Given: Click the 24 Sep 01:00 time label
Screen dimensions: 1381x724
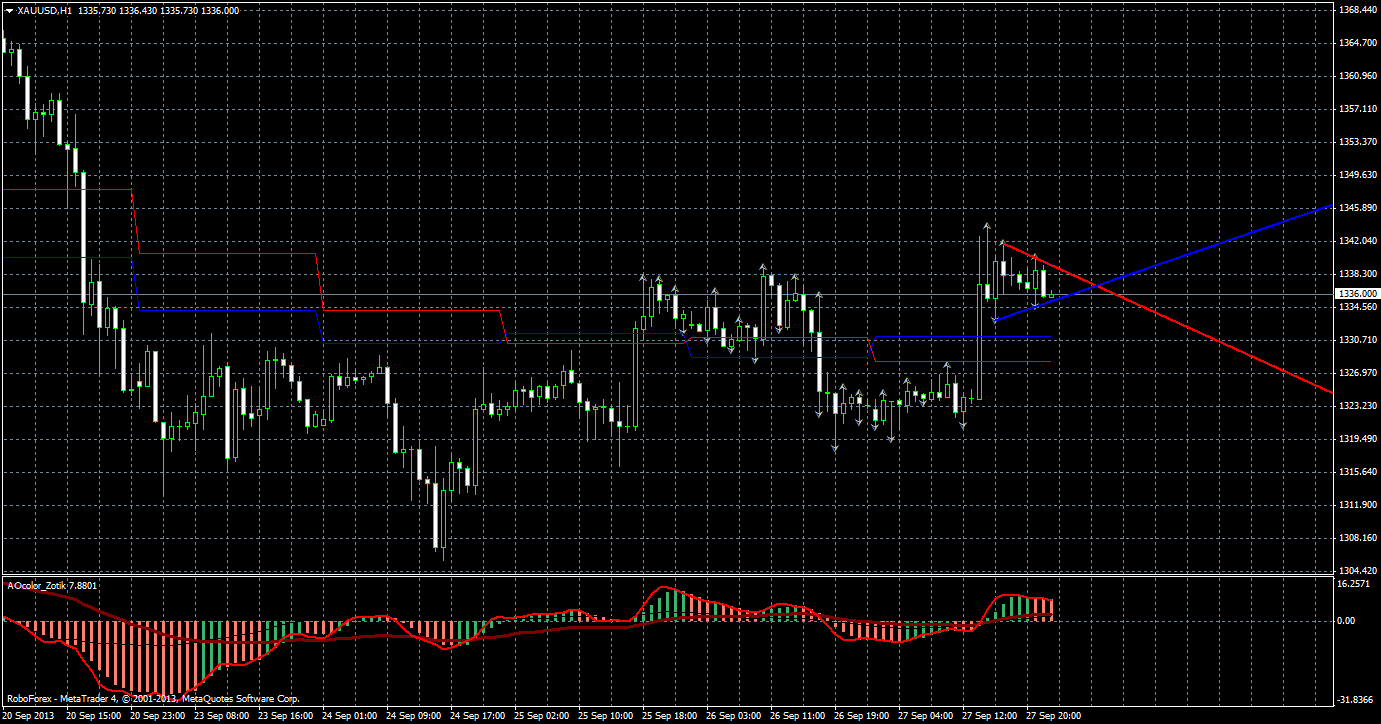Looking at the screenshot, I should pyautogui.click(x=352, y=716).
